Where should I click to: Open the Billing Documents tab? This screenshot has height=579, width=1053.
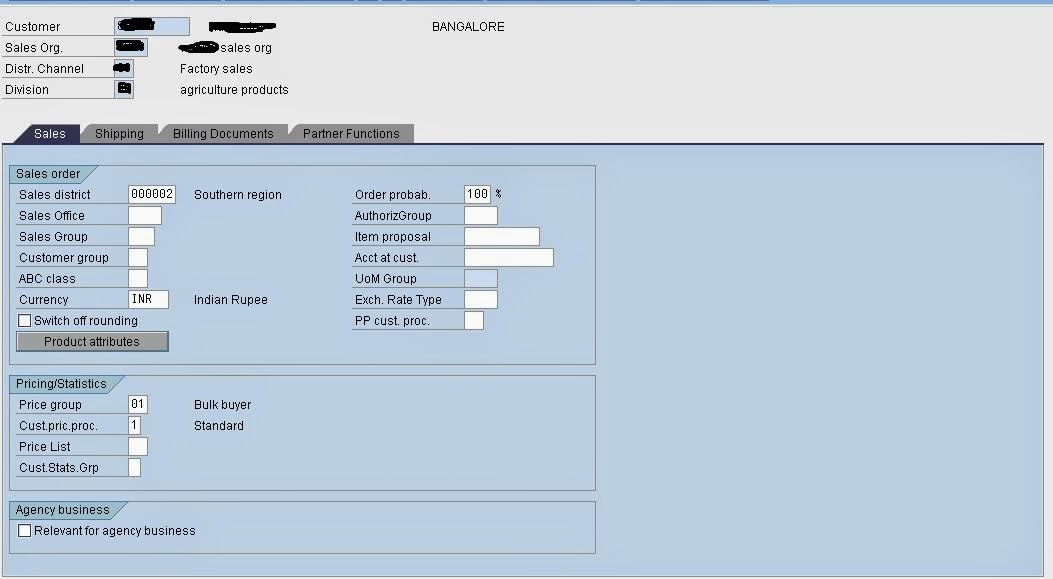click(223, 133)
